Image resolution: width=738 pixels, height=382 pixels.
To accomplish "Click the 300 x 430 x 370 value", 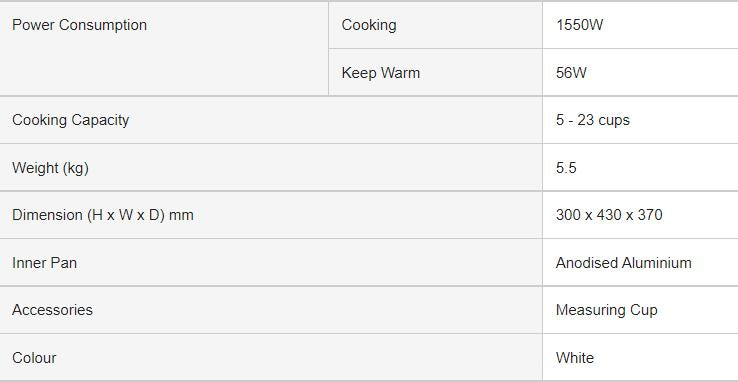I will click(x=609, y=215).
